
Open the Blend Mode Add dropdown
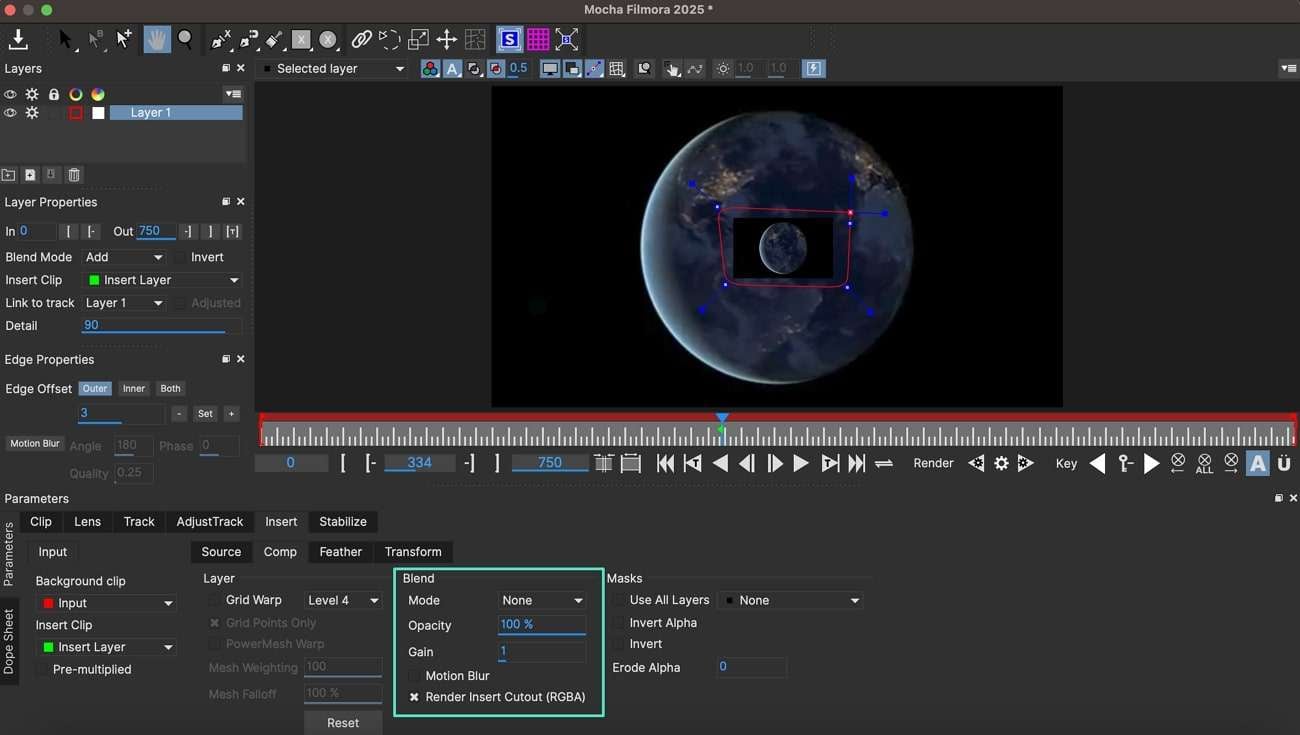(124, 257)
